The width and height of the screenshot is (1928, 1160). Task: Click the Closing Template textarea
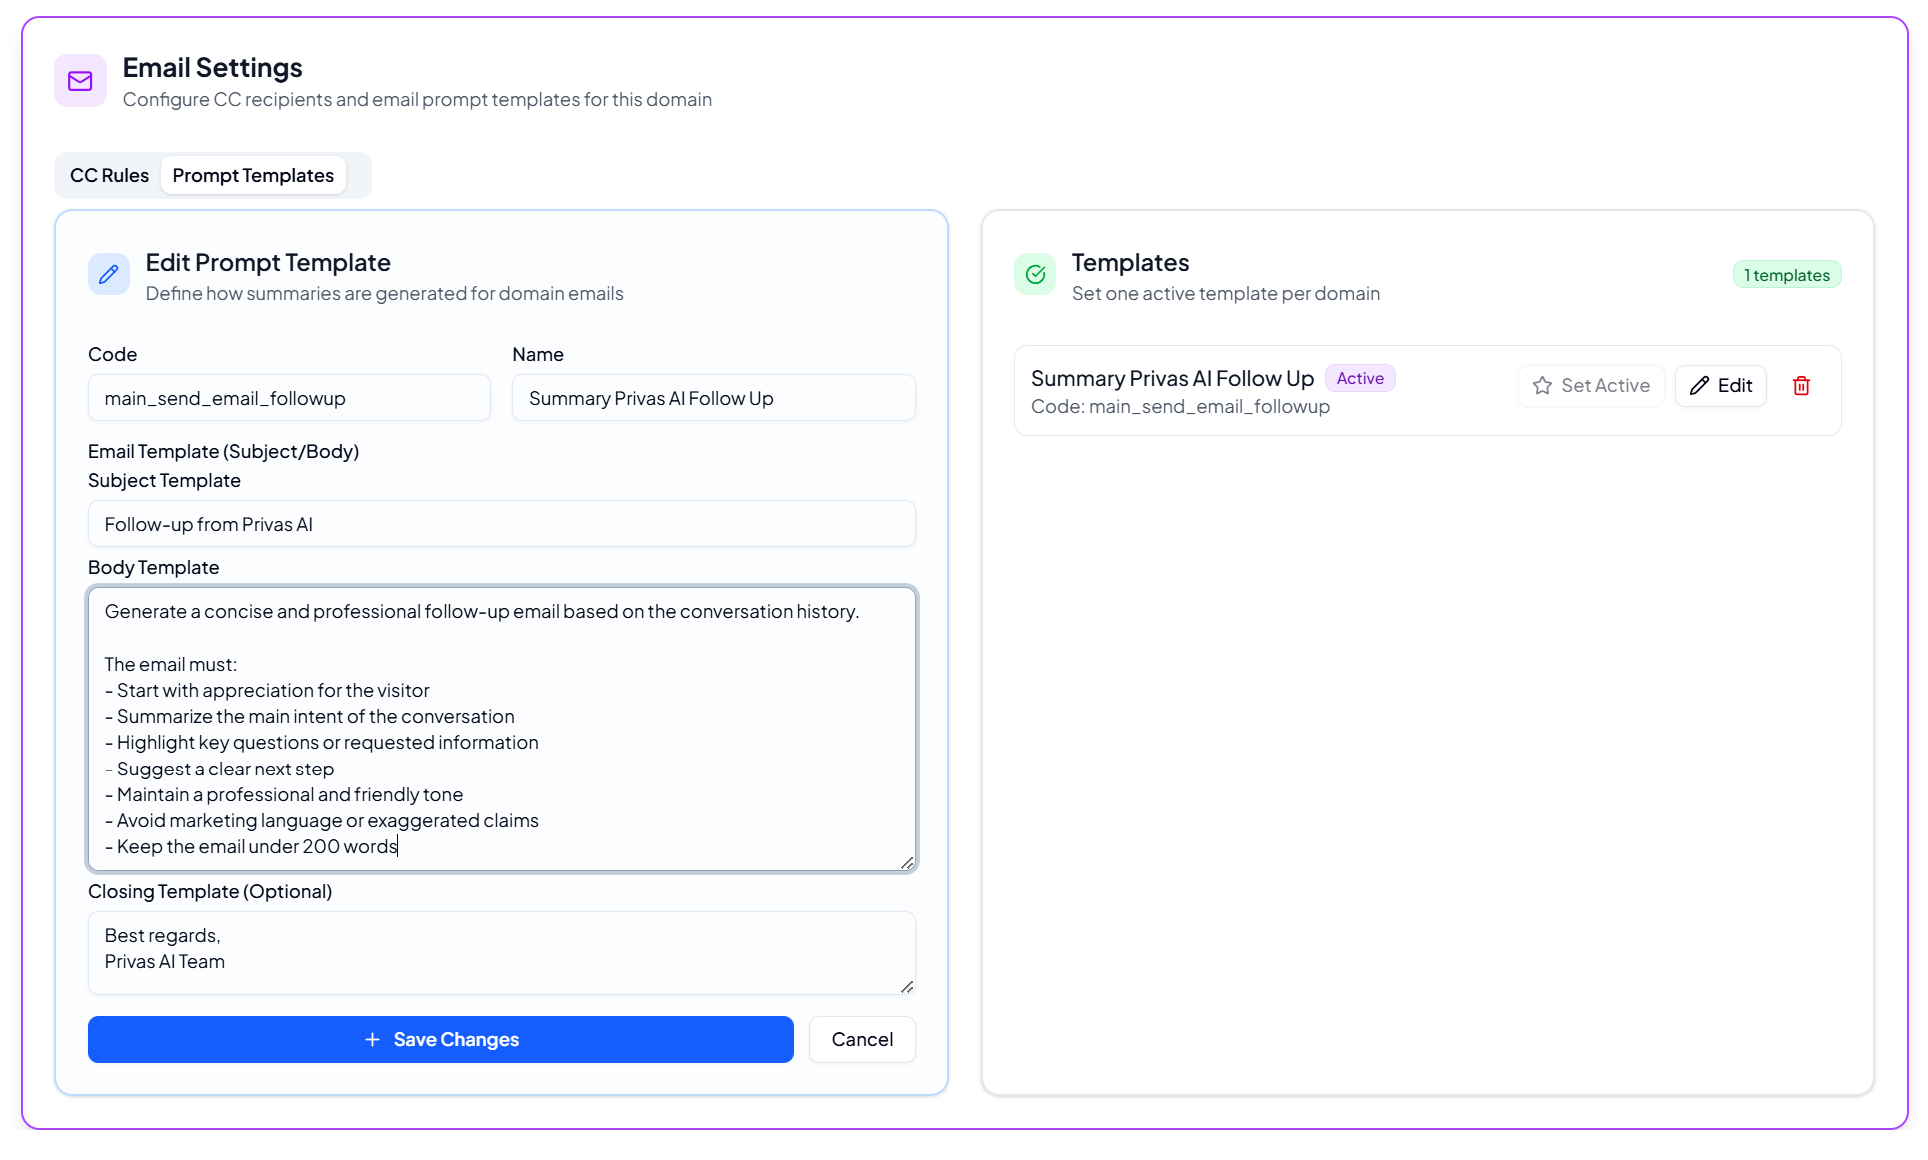click(x=501, y=952)
